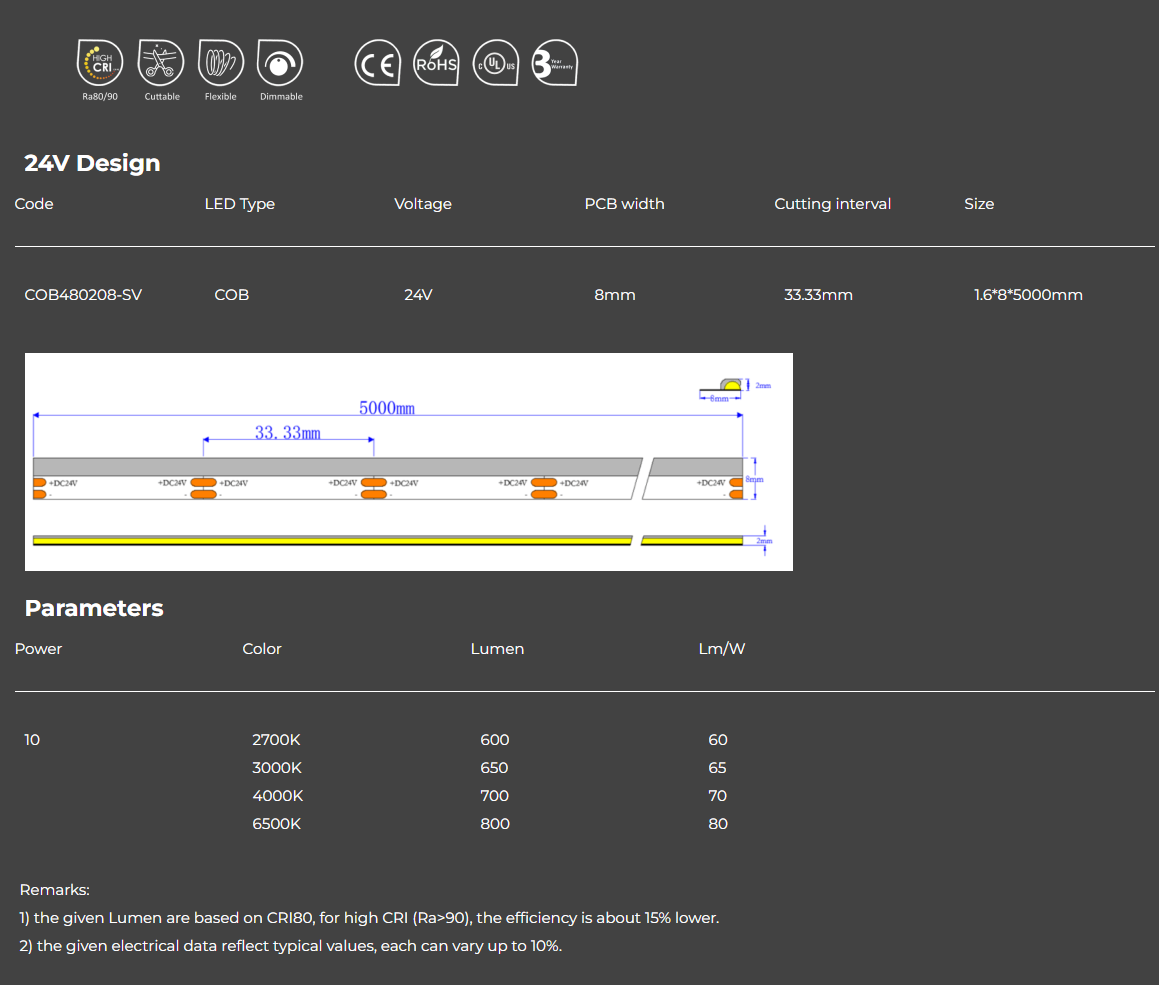Click the Parameters heading
The image size is (1159, 985).
[94, 608]
